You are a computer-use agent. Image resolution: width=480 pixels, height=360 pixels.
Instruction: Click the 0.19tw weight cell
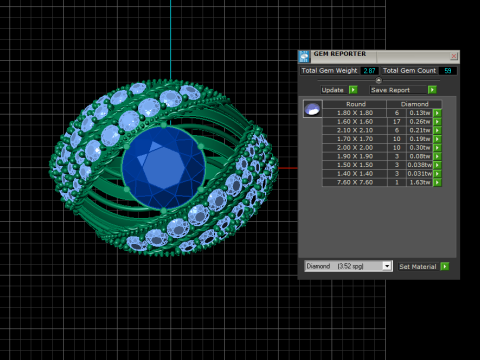coord(420,139)
